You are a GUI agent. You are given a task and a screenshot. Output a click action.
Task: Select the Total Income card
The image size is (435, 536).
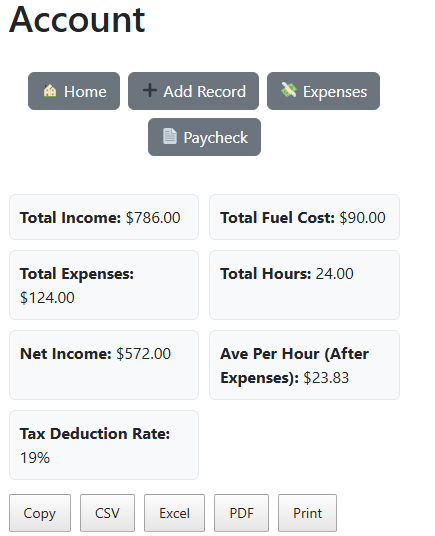[104, 217]
